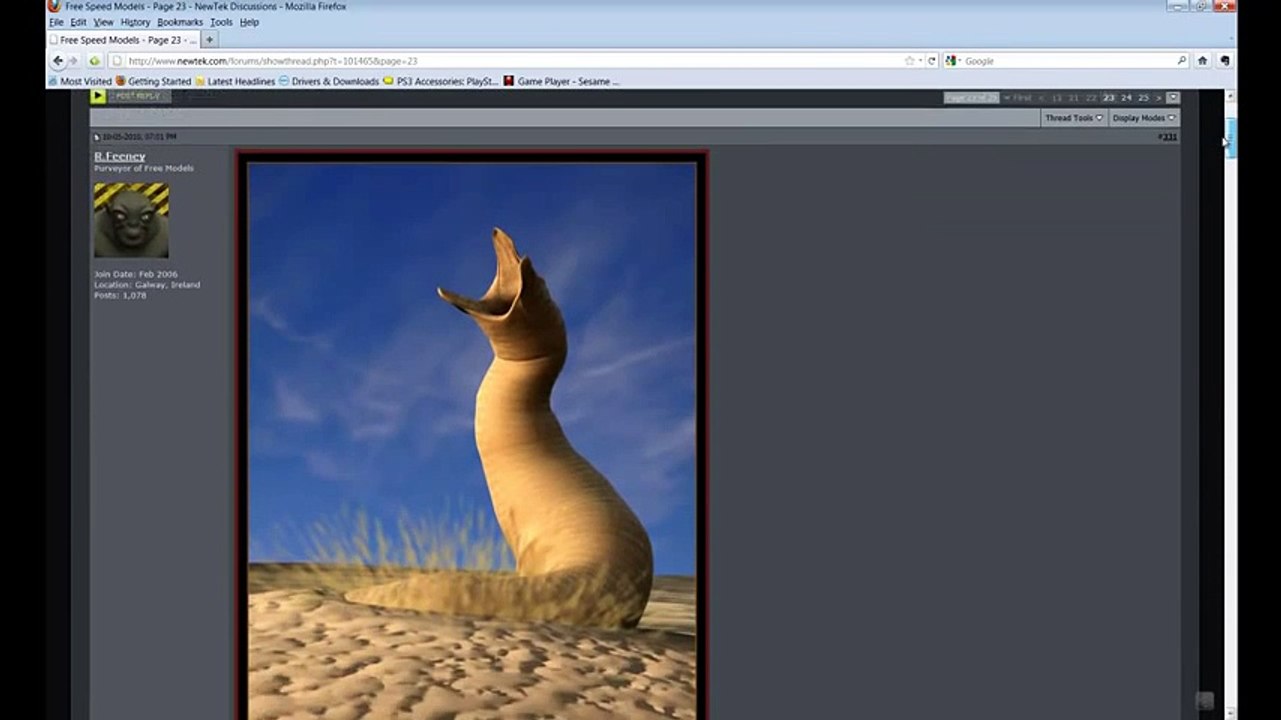The height and width of the screenshot is (720, 1281).
Task: Jump to the First page link
Action: click(x=1018, y=98)
